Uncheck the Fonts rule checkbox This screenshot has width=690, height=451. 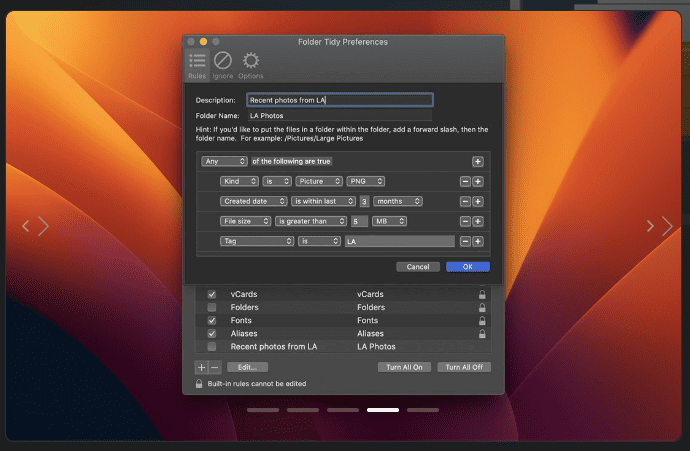point(212,320)
